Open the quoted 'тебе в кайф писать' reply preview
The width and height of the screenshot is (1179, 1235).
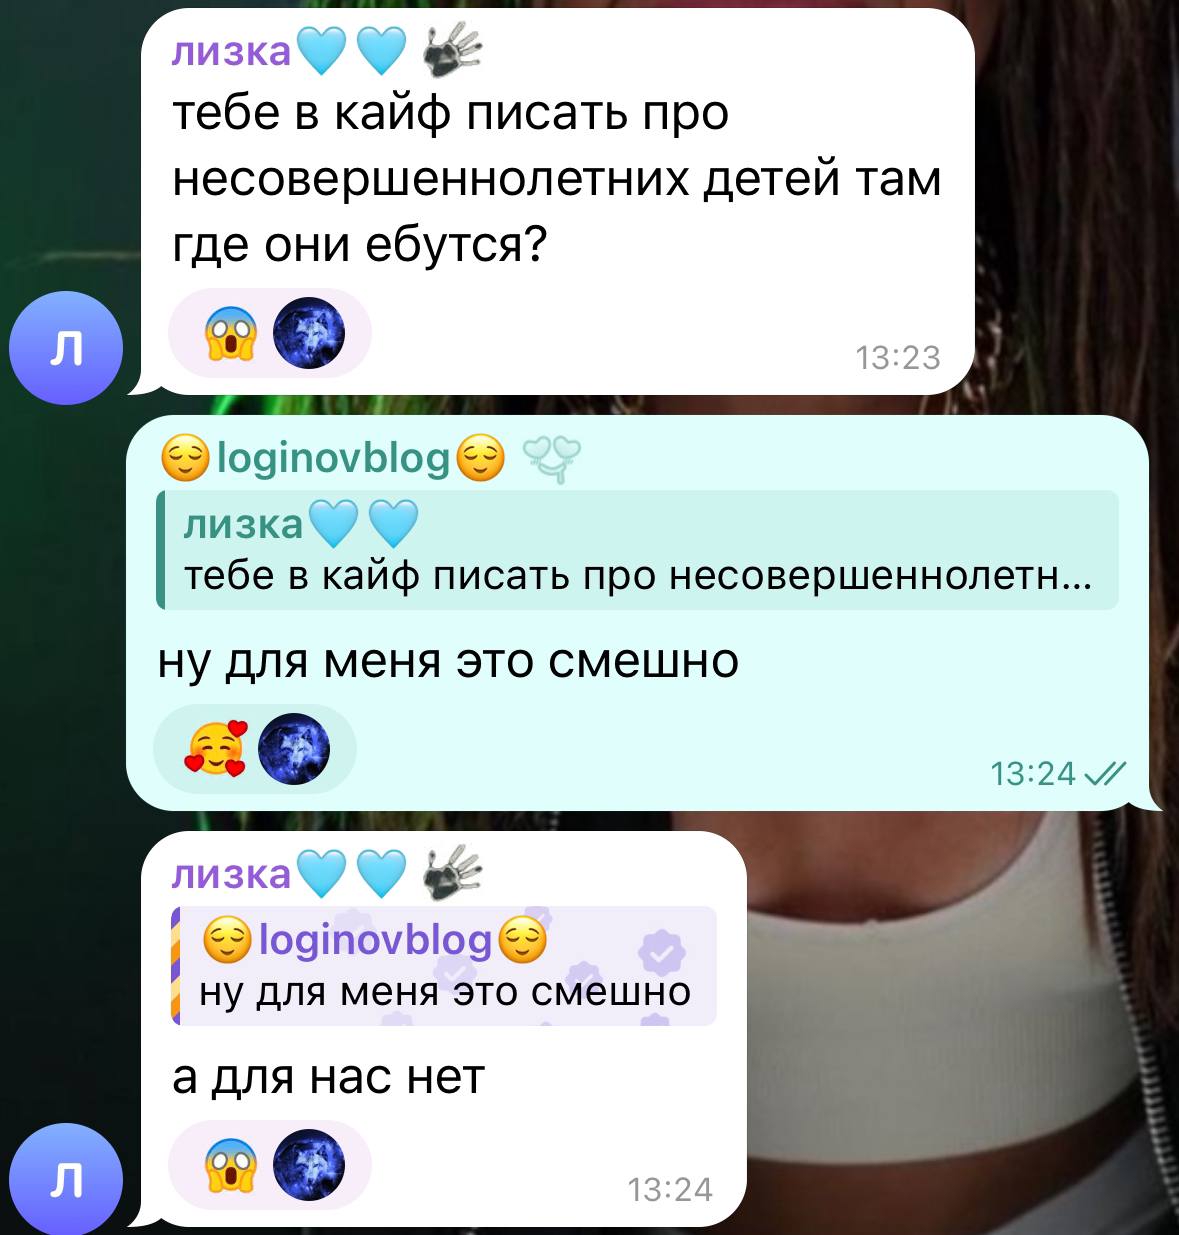[637, 550]
